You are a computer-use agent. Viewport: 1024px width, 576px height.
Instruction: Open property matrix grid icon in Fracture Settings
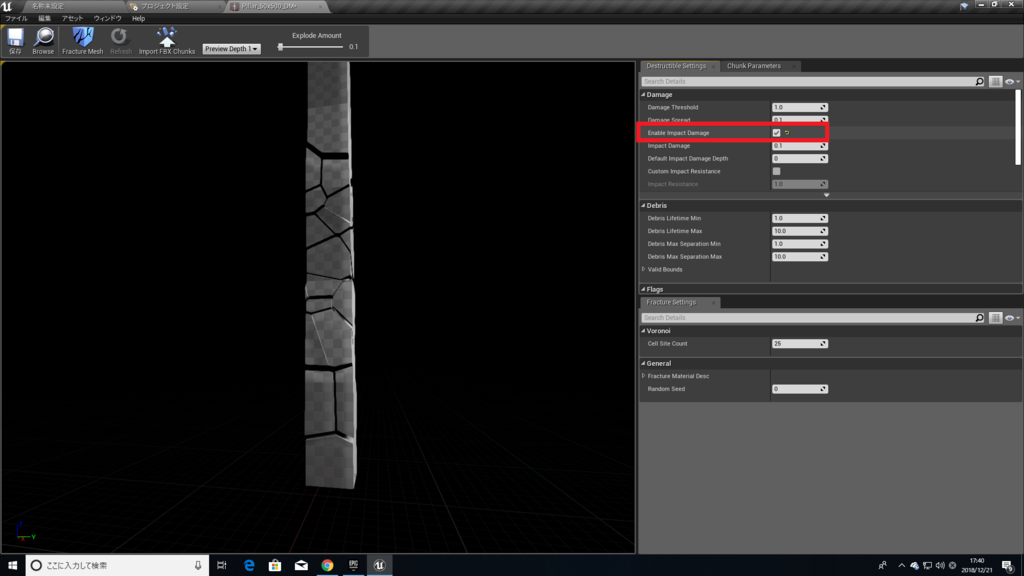coord(995,318)
